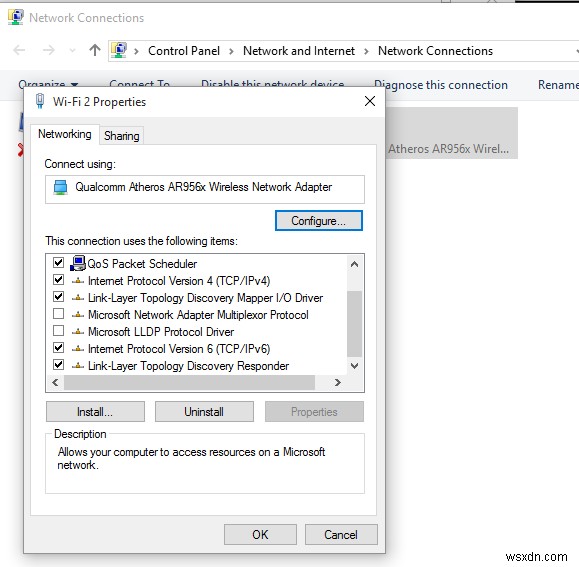
Task: Open the recent locations dropdown arrow
Action: tap(72, 51)
